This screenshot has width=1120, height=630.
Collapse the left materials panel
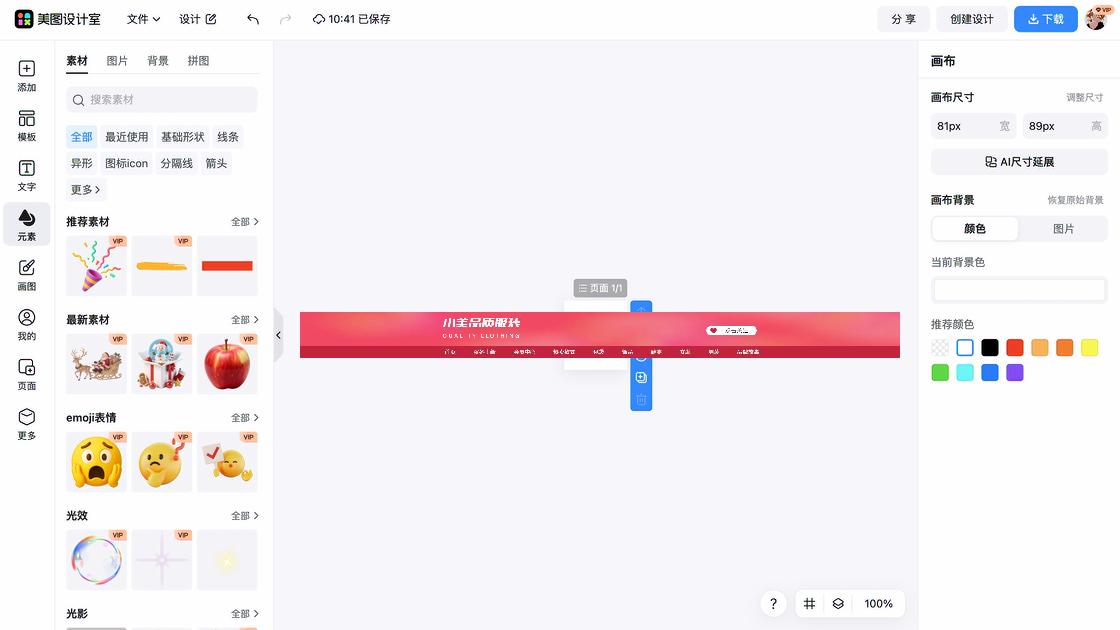tap(278, 335)
